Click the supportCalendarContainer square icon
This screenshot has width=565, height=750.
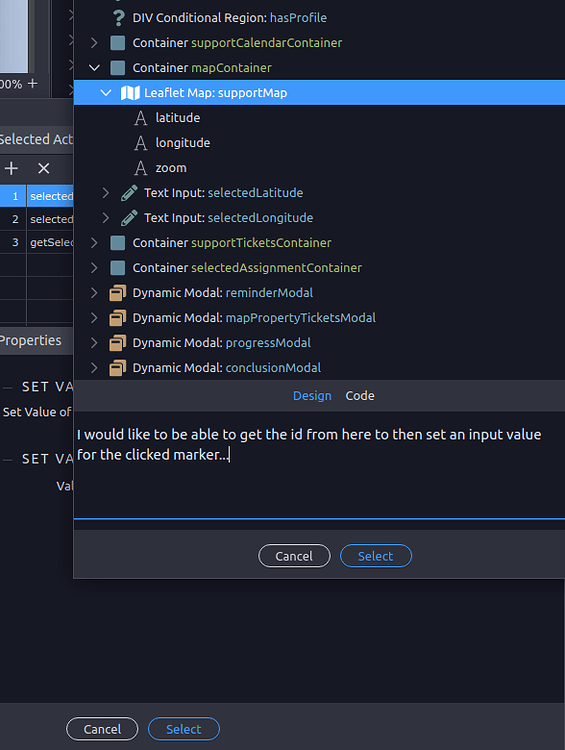pyautogui.click(x=118, y=43)
